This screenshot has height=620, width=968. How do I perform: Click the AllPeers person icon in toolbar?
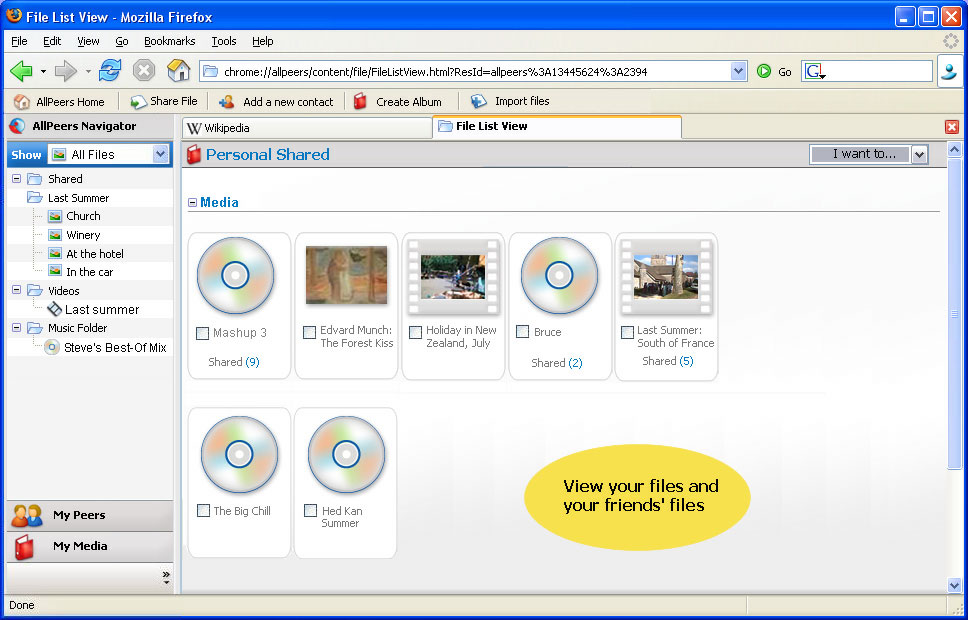coord(949,71)
